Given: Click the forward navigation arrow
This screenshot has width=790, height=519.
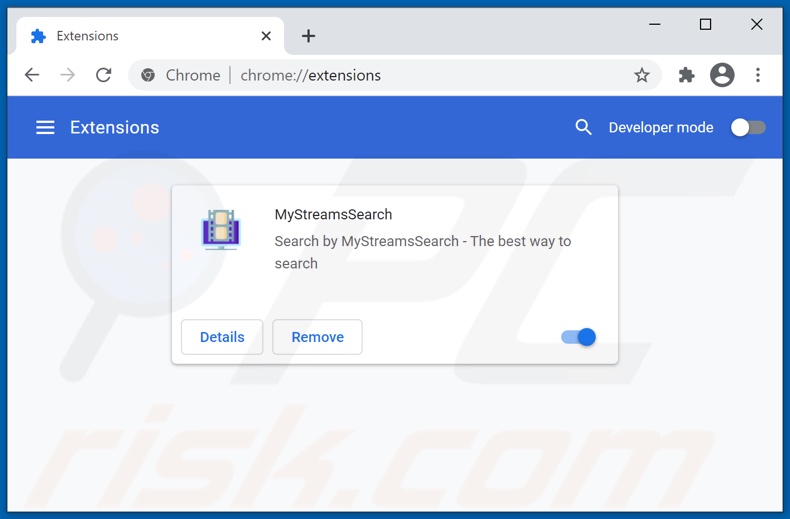Looking at the screenshot, I should 67,75.
